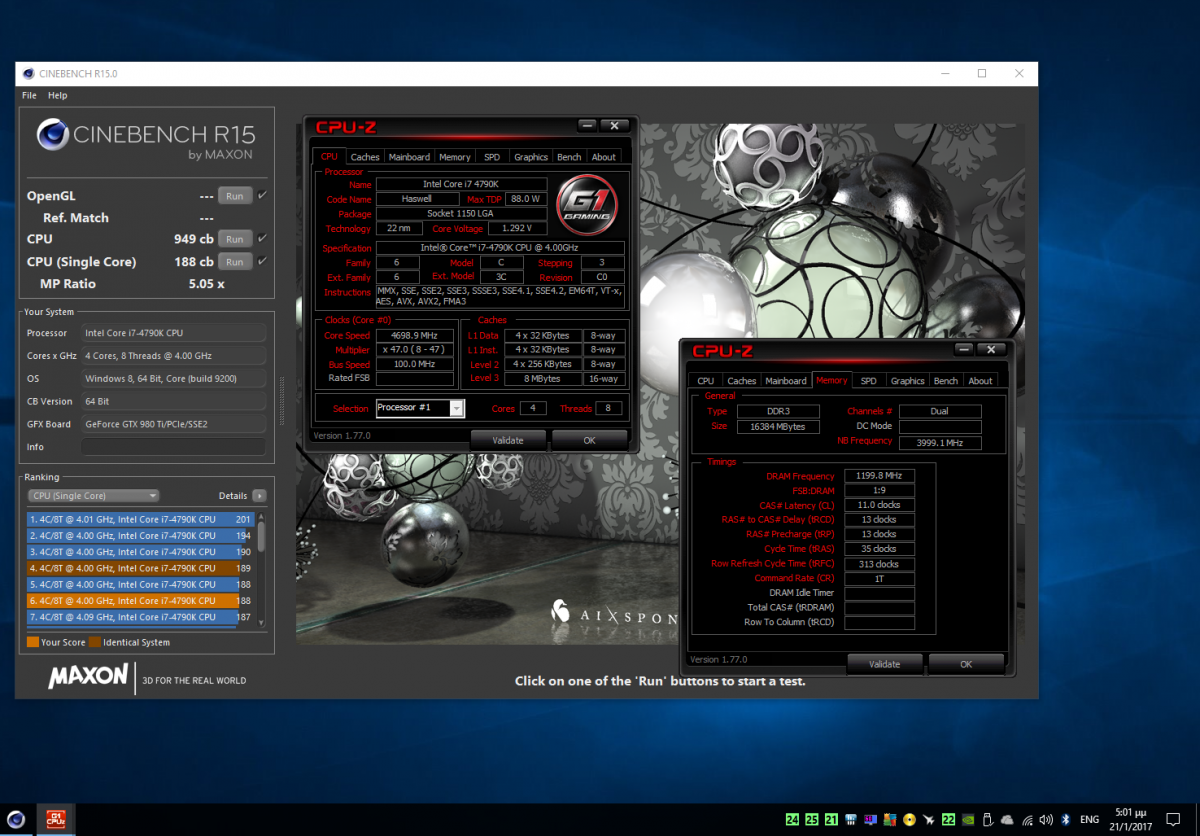The image size is (1200, 836).
Task: Toggle the CPU (Single Core) test checkbox
Action: point(262,261)
